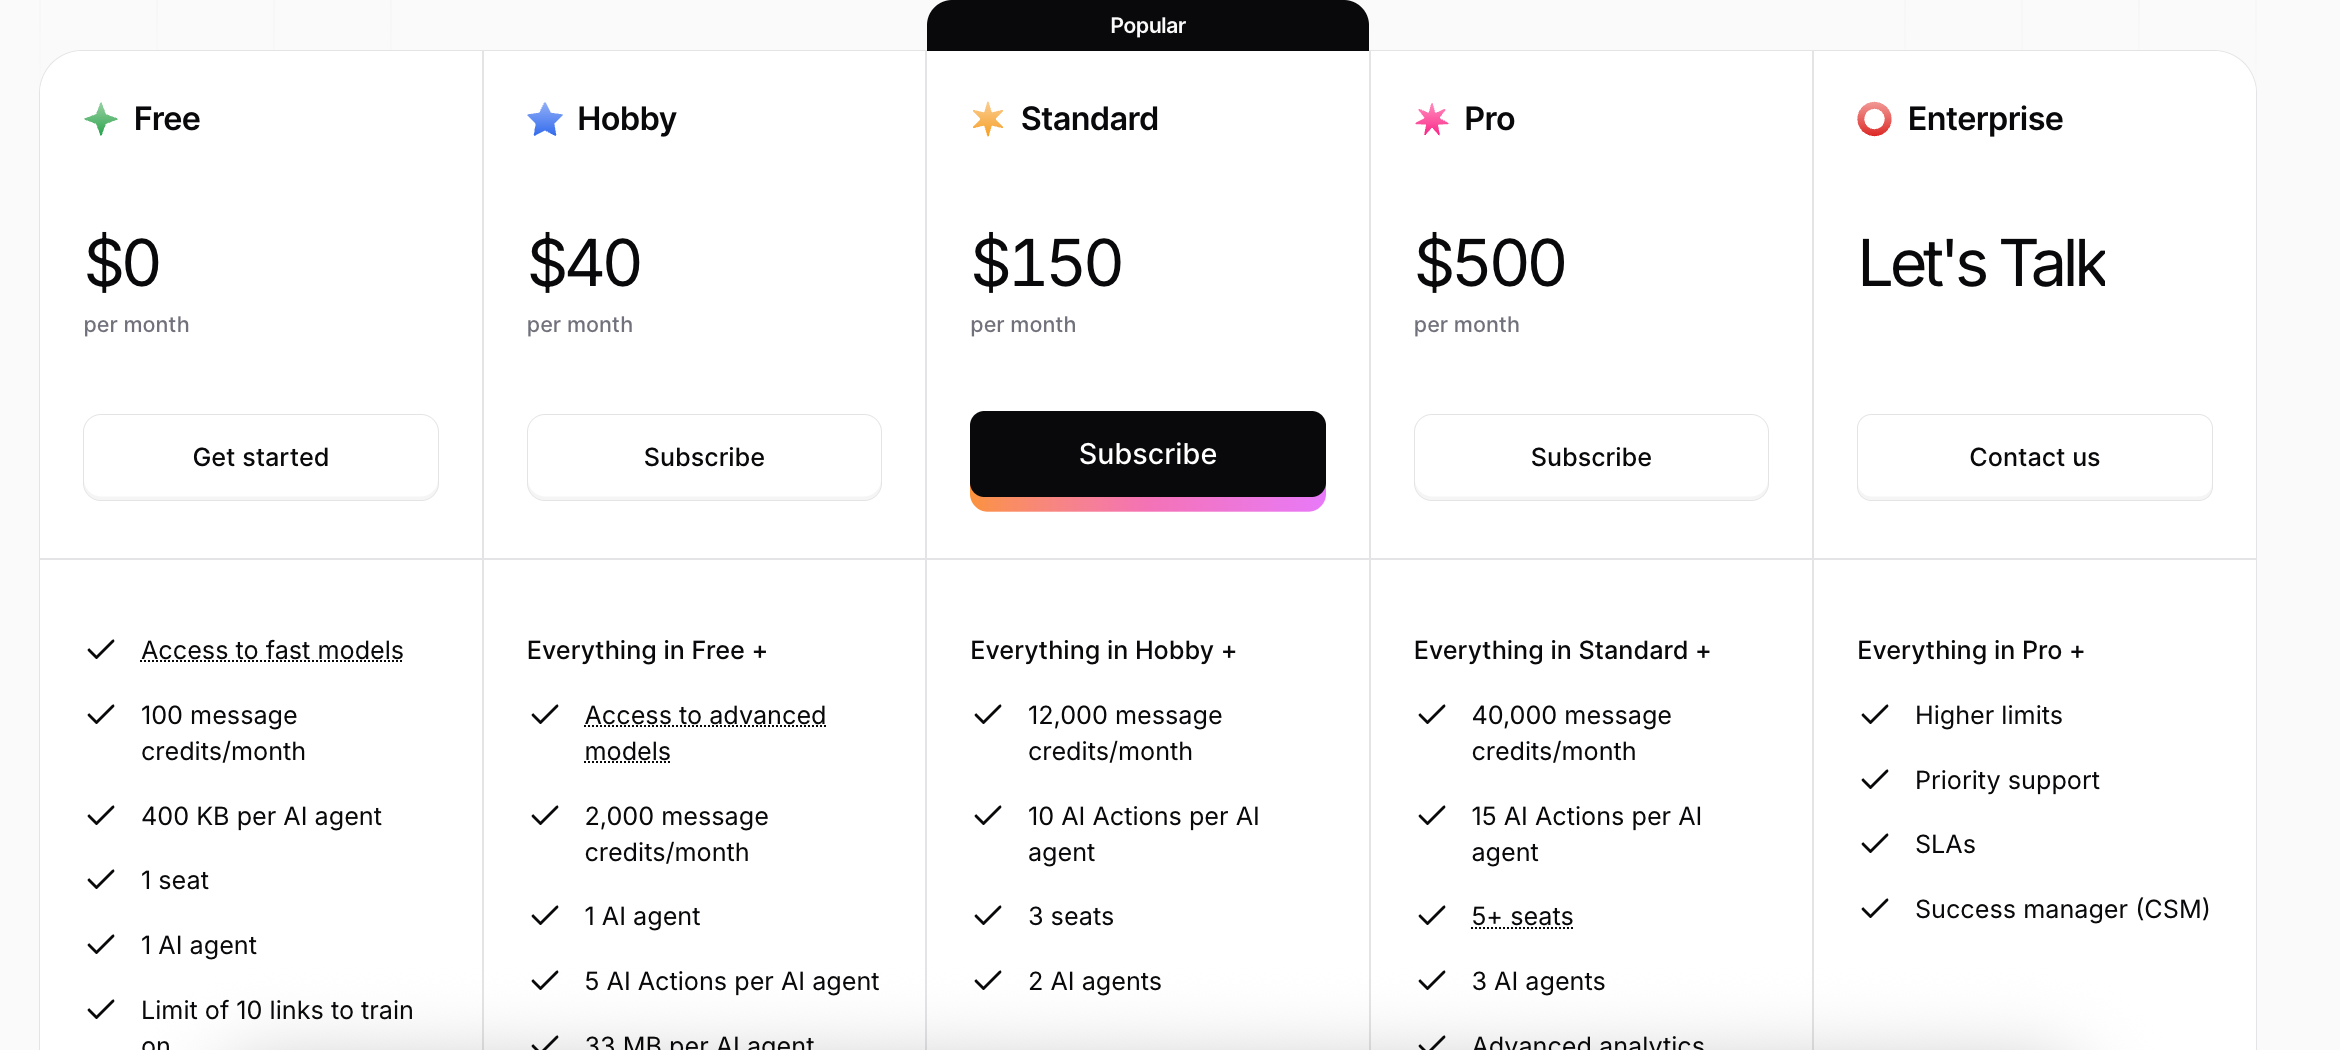Click Contact us for Enterprise

(x=2035, y=457)
